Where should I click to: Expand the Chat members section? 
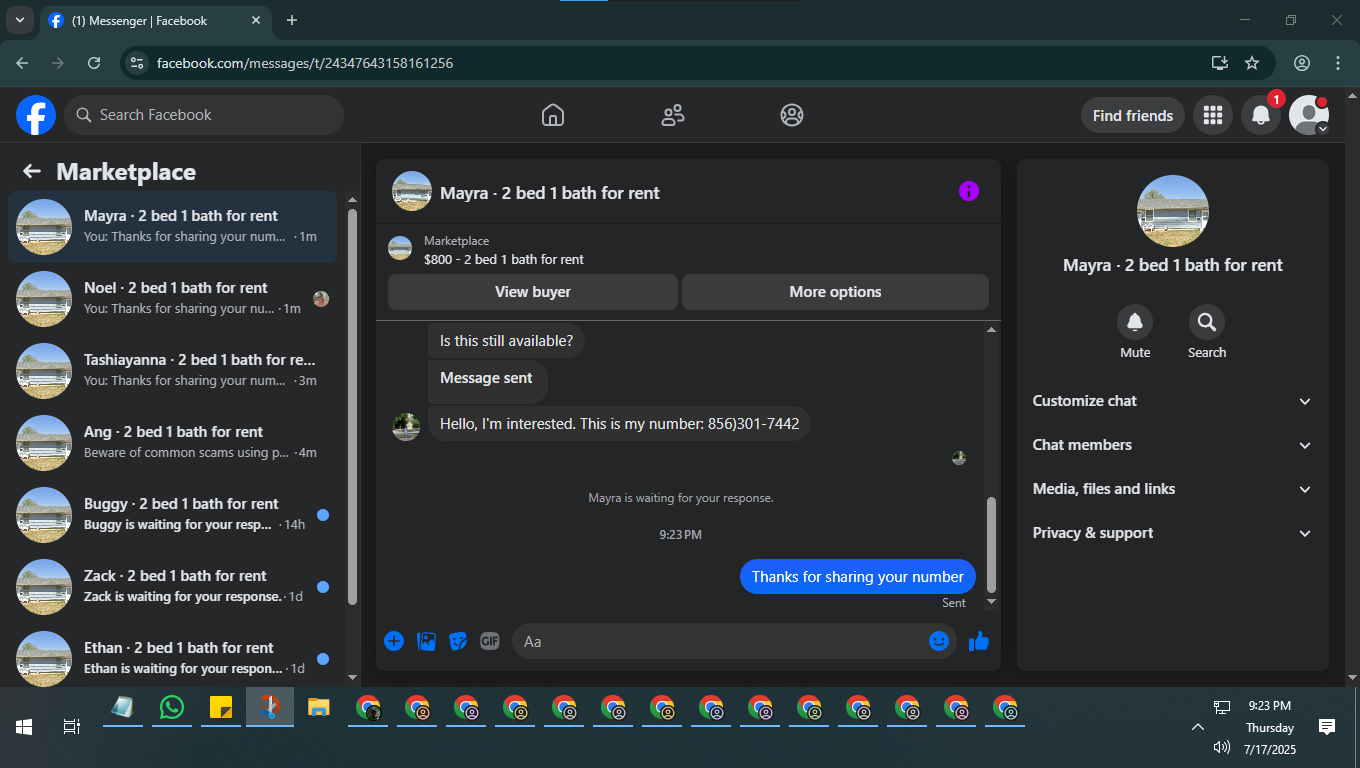pyautogui.click(x=1172, y=445)
